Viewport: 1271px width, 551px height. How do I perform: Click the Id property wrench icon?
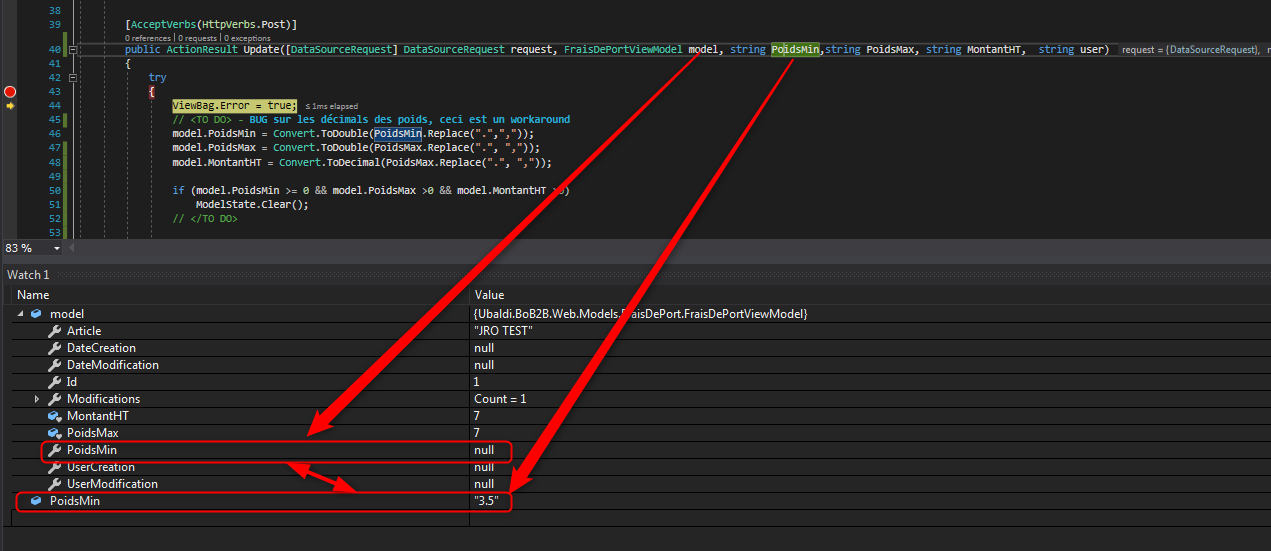coord(55,382)
